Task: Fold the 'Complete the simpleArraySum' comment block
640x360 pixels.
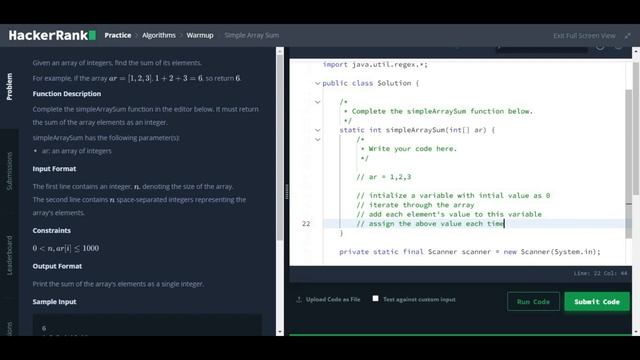Action: pyautogui.click(x=318, y=102)
